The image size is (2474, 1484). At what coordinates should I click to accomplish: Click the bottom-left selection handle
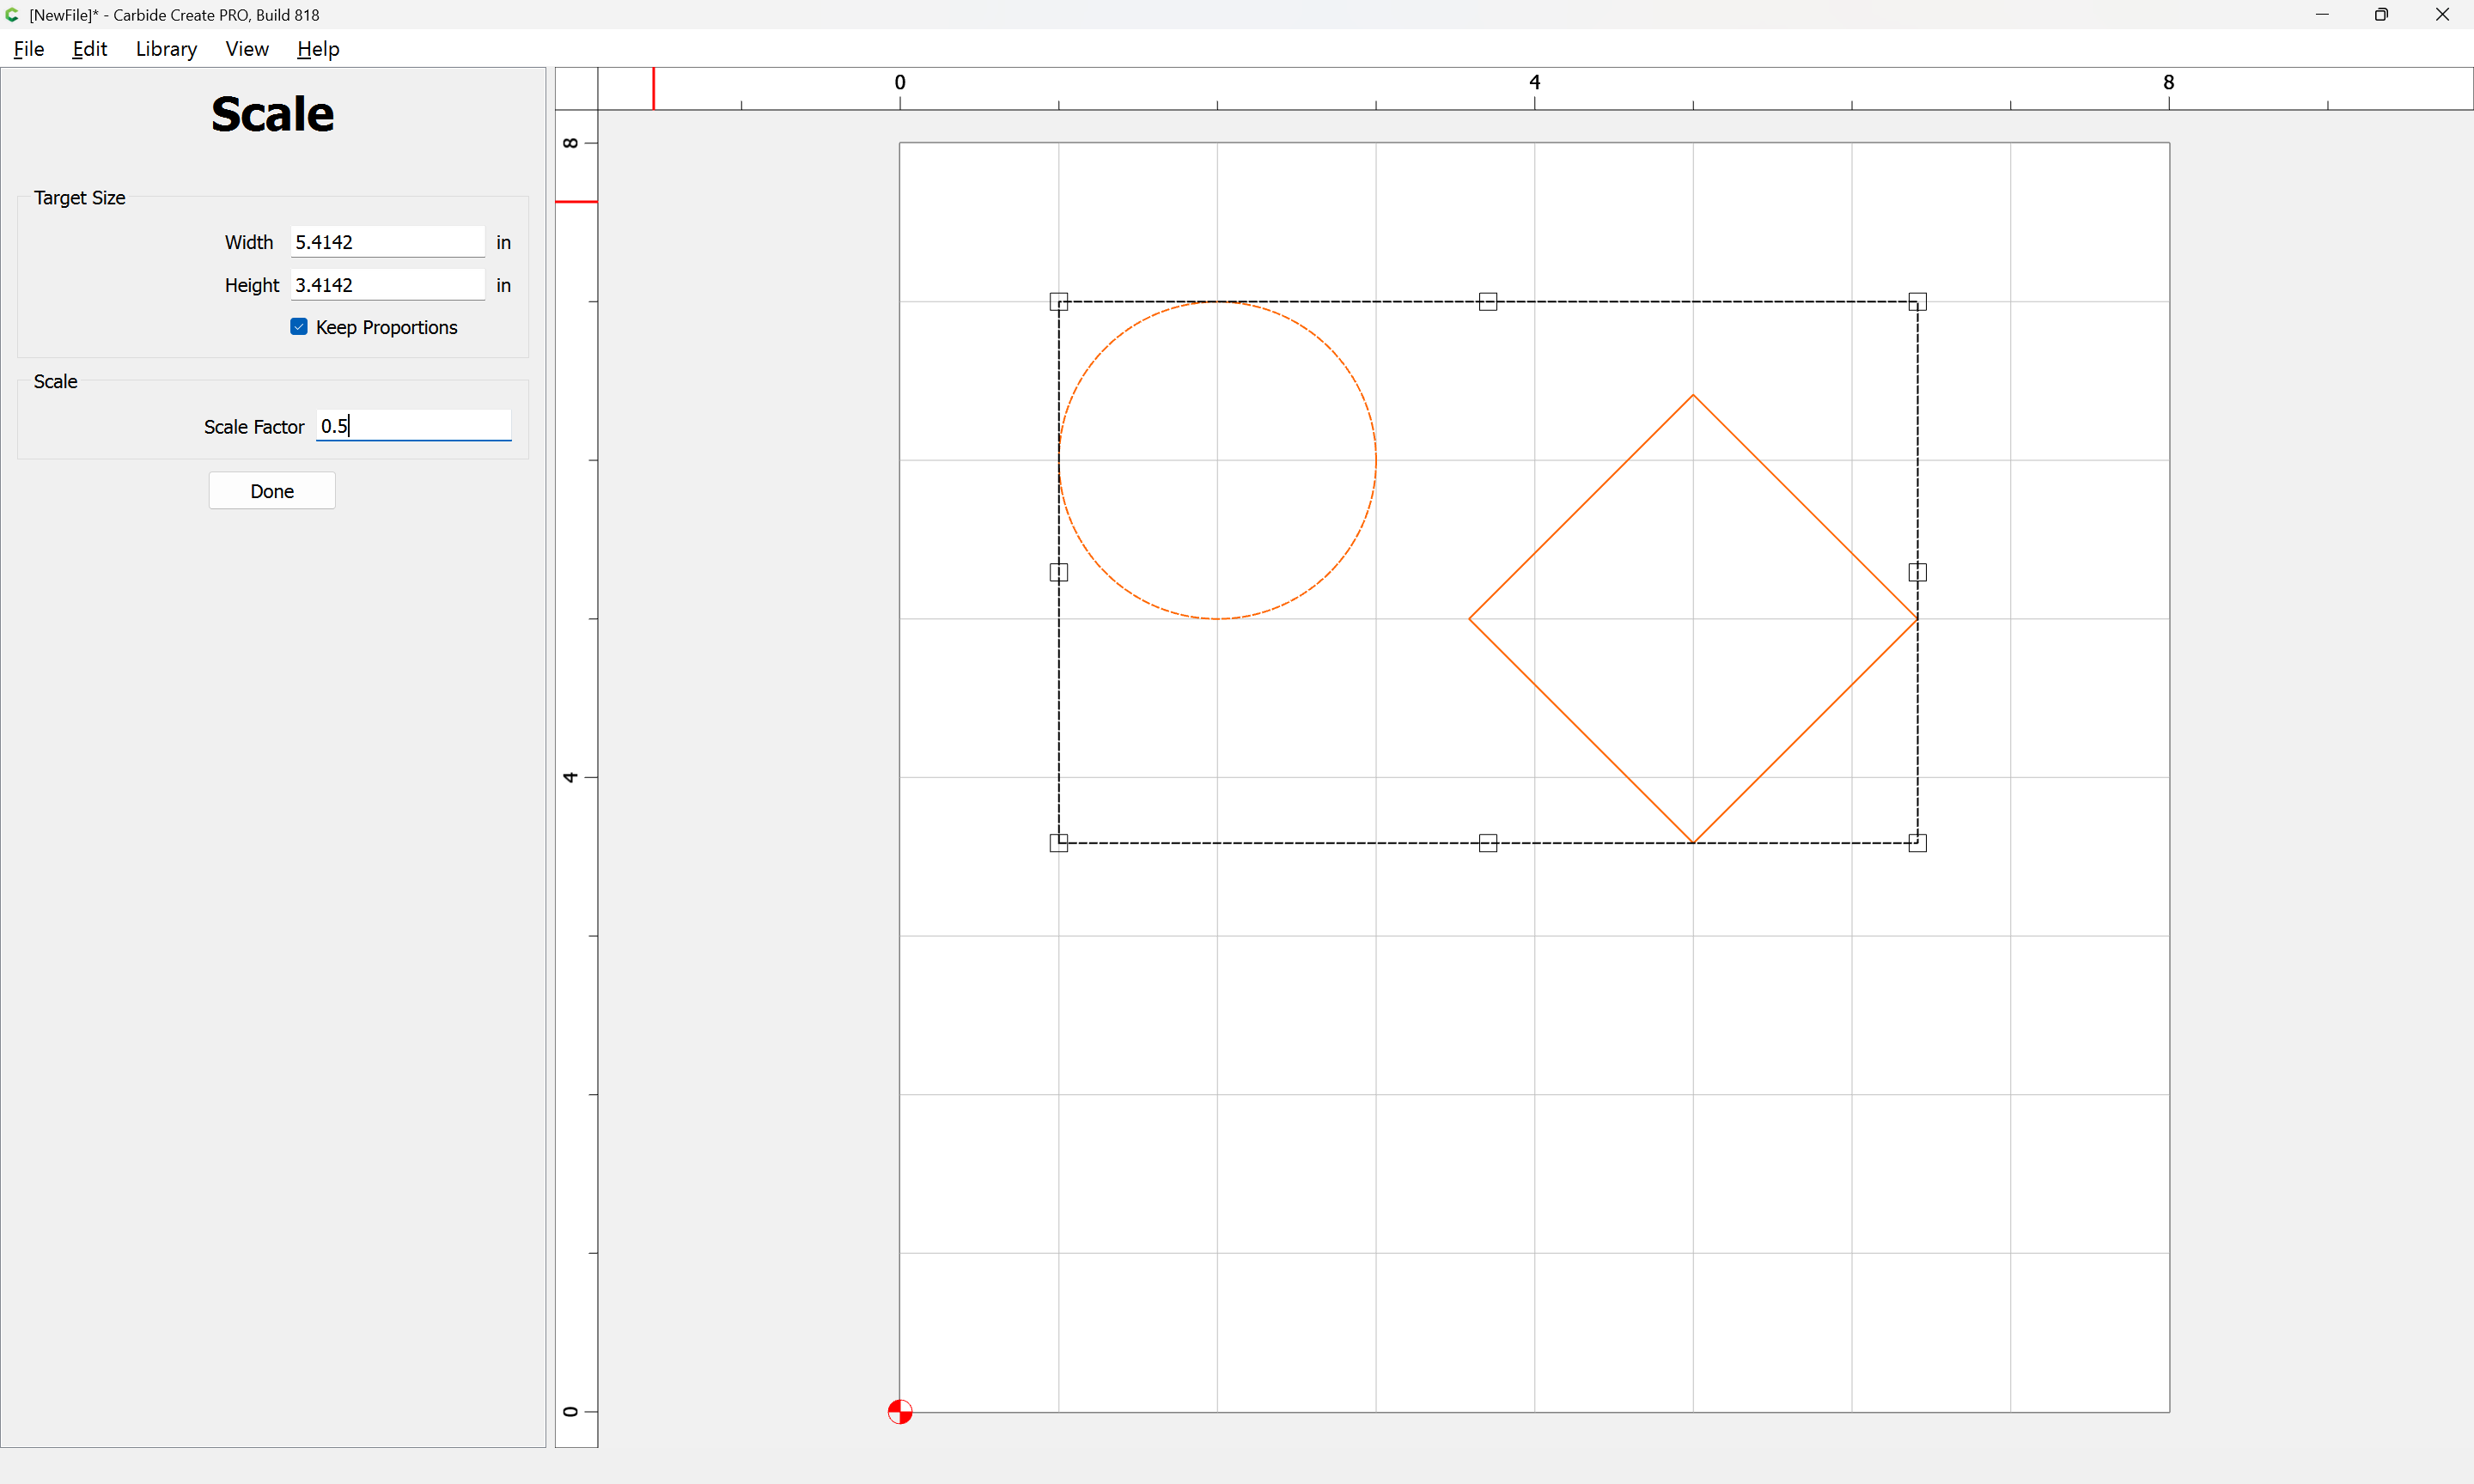point(1059,843)
